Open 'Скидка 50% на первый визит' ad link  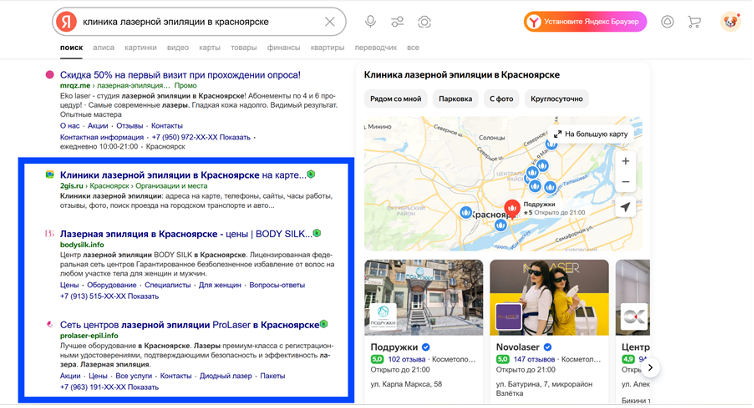(180, 75)
